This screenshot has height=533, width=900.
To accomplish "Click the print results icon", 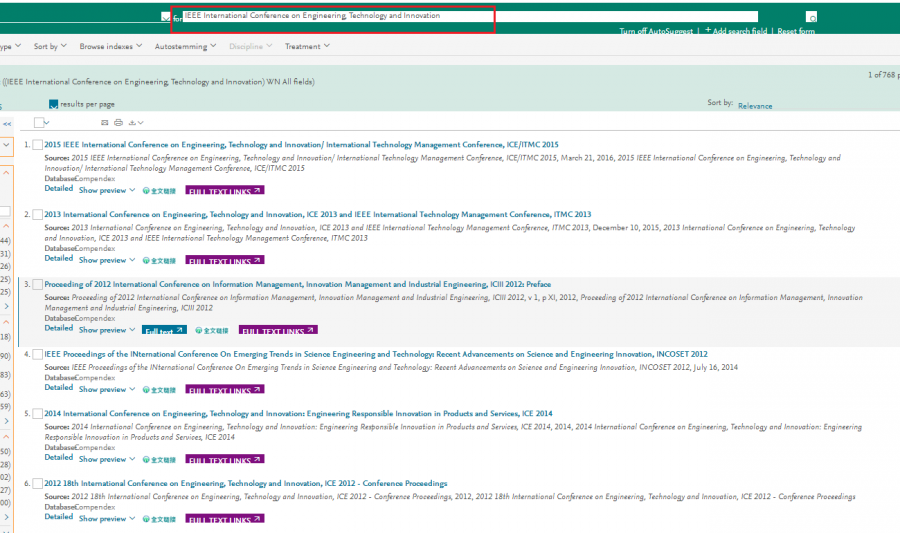I will (x=118, y=122).
